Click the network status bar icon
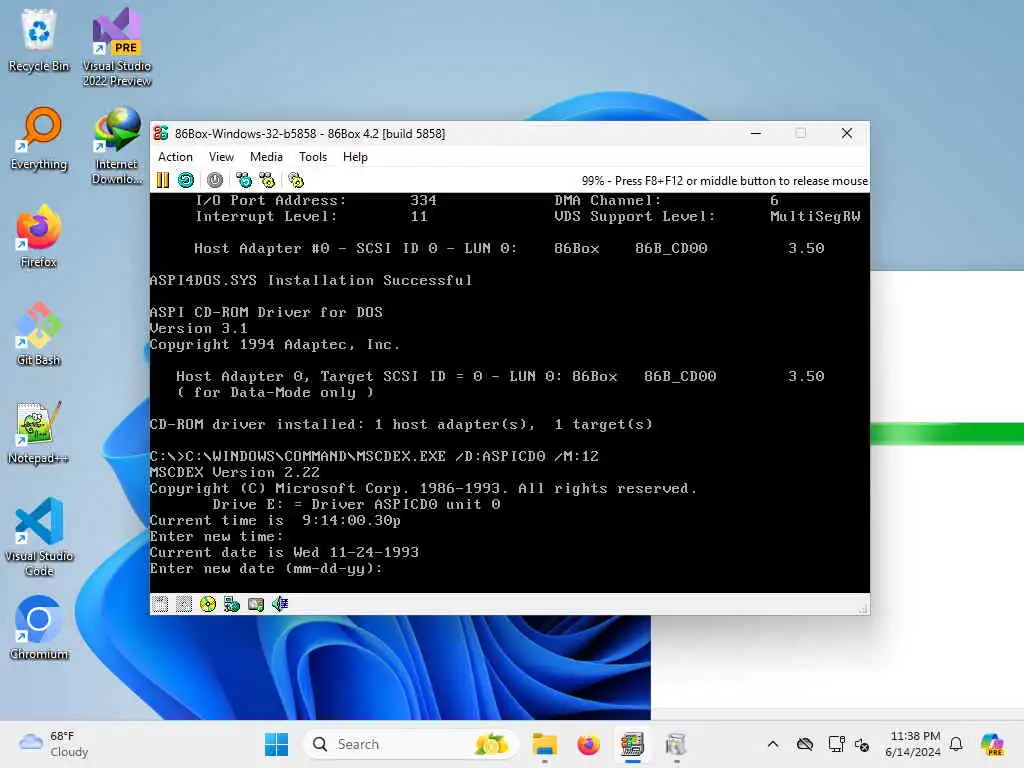The width and height of the screenshot is (1024, 768). tap(232, 604)
